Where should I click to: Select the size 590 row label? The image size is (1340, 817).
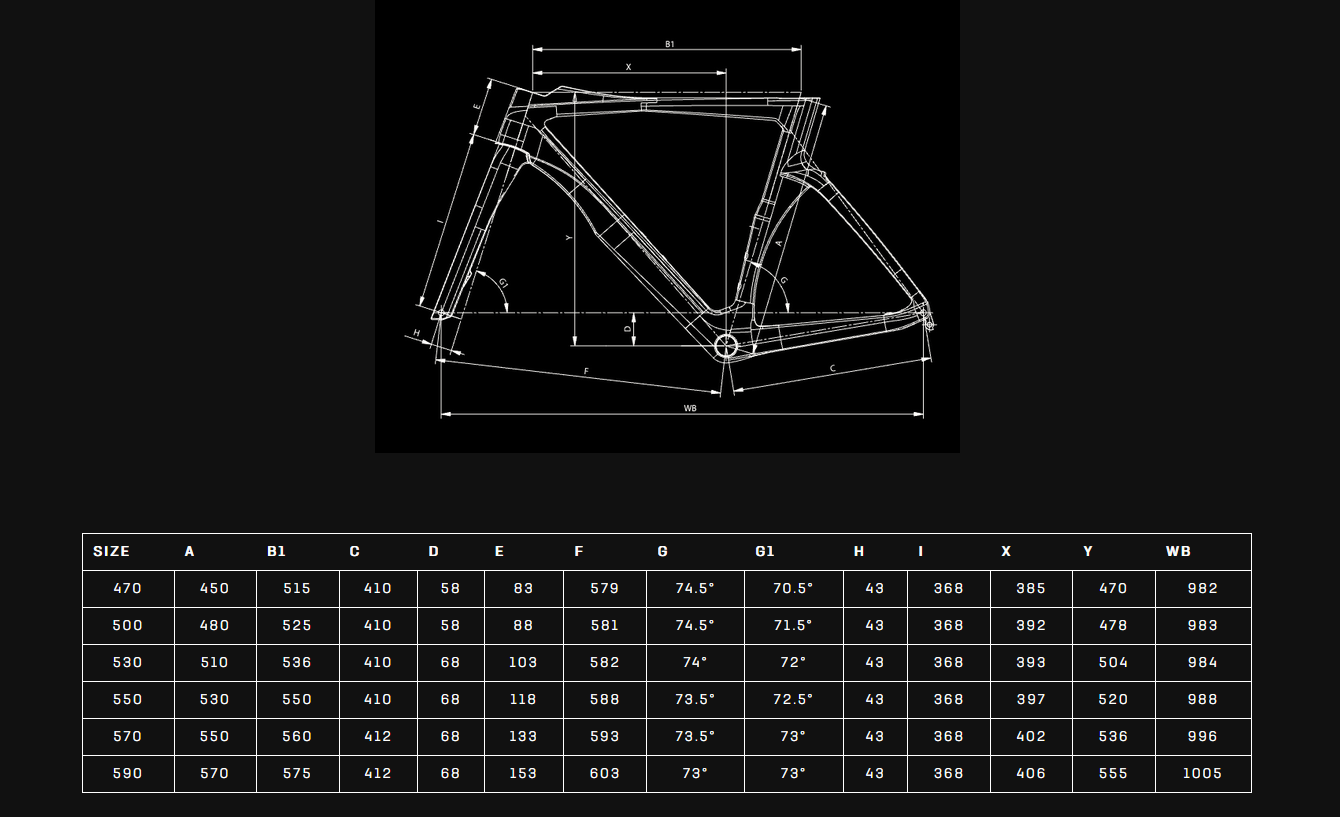[x=128, y=773]
